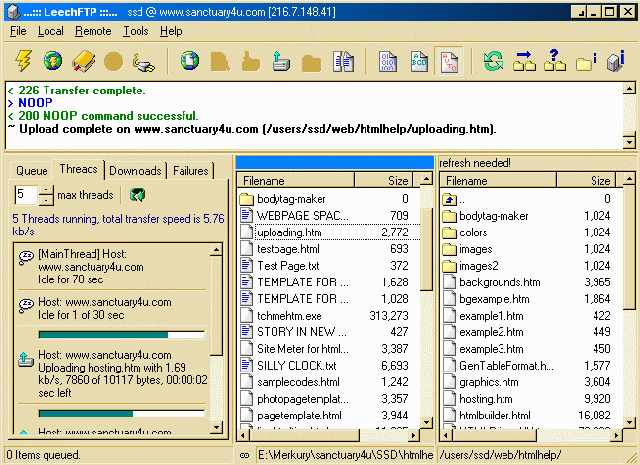Click the two folders with blue arrow icon
Screen dimensions: 640x465
(x=524, y=61)
